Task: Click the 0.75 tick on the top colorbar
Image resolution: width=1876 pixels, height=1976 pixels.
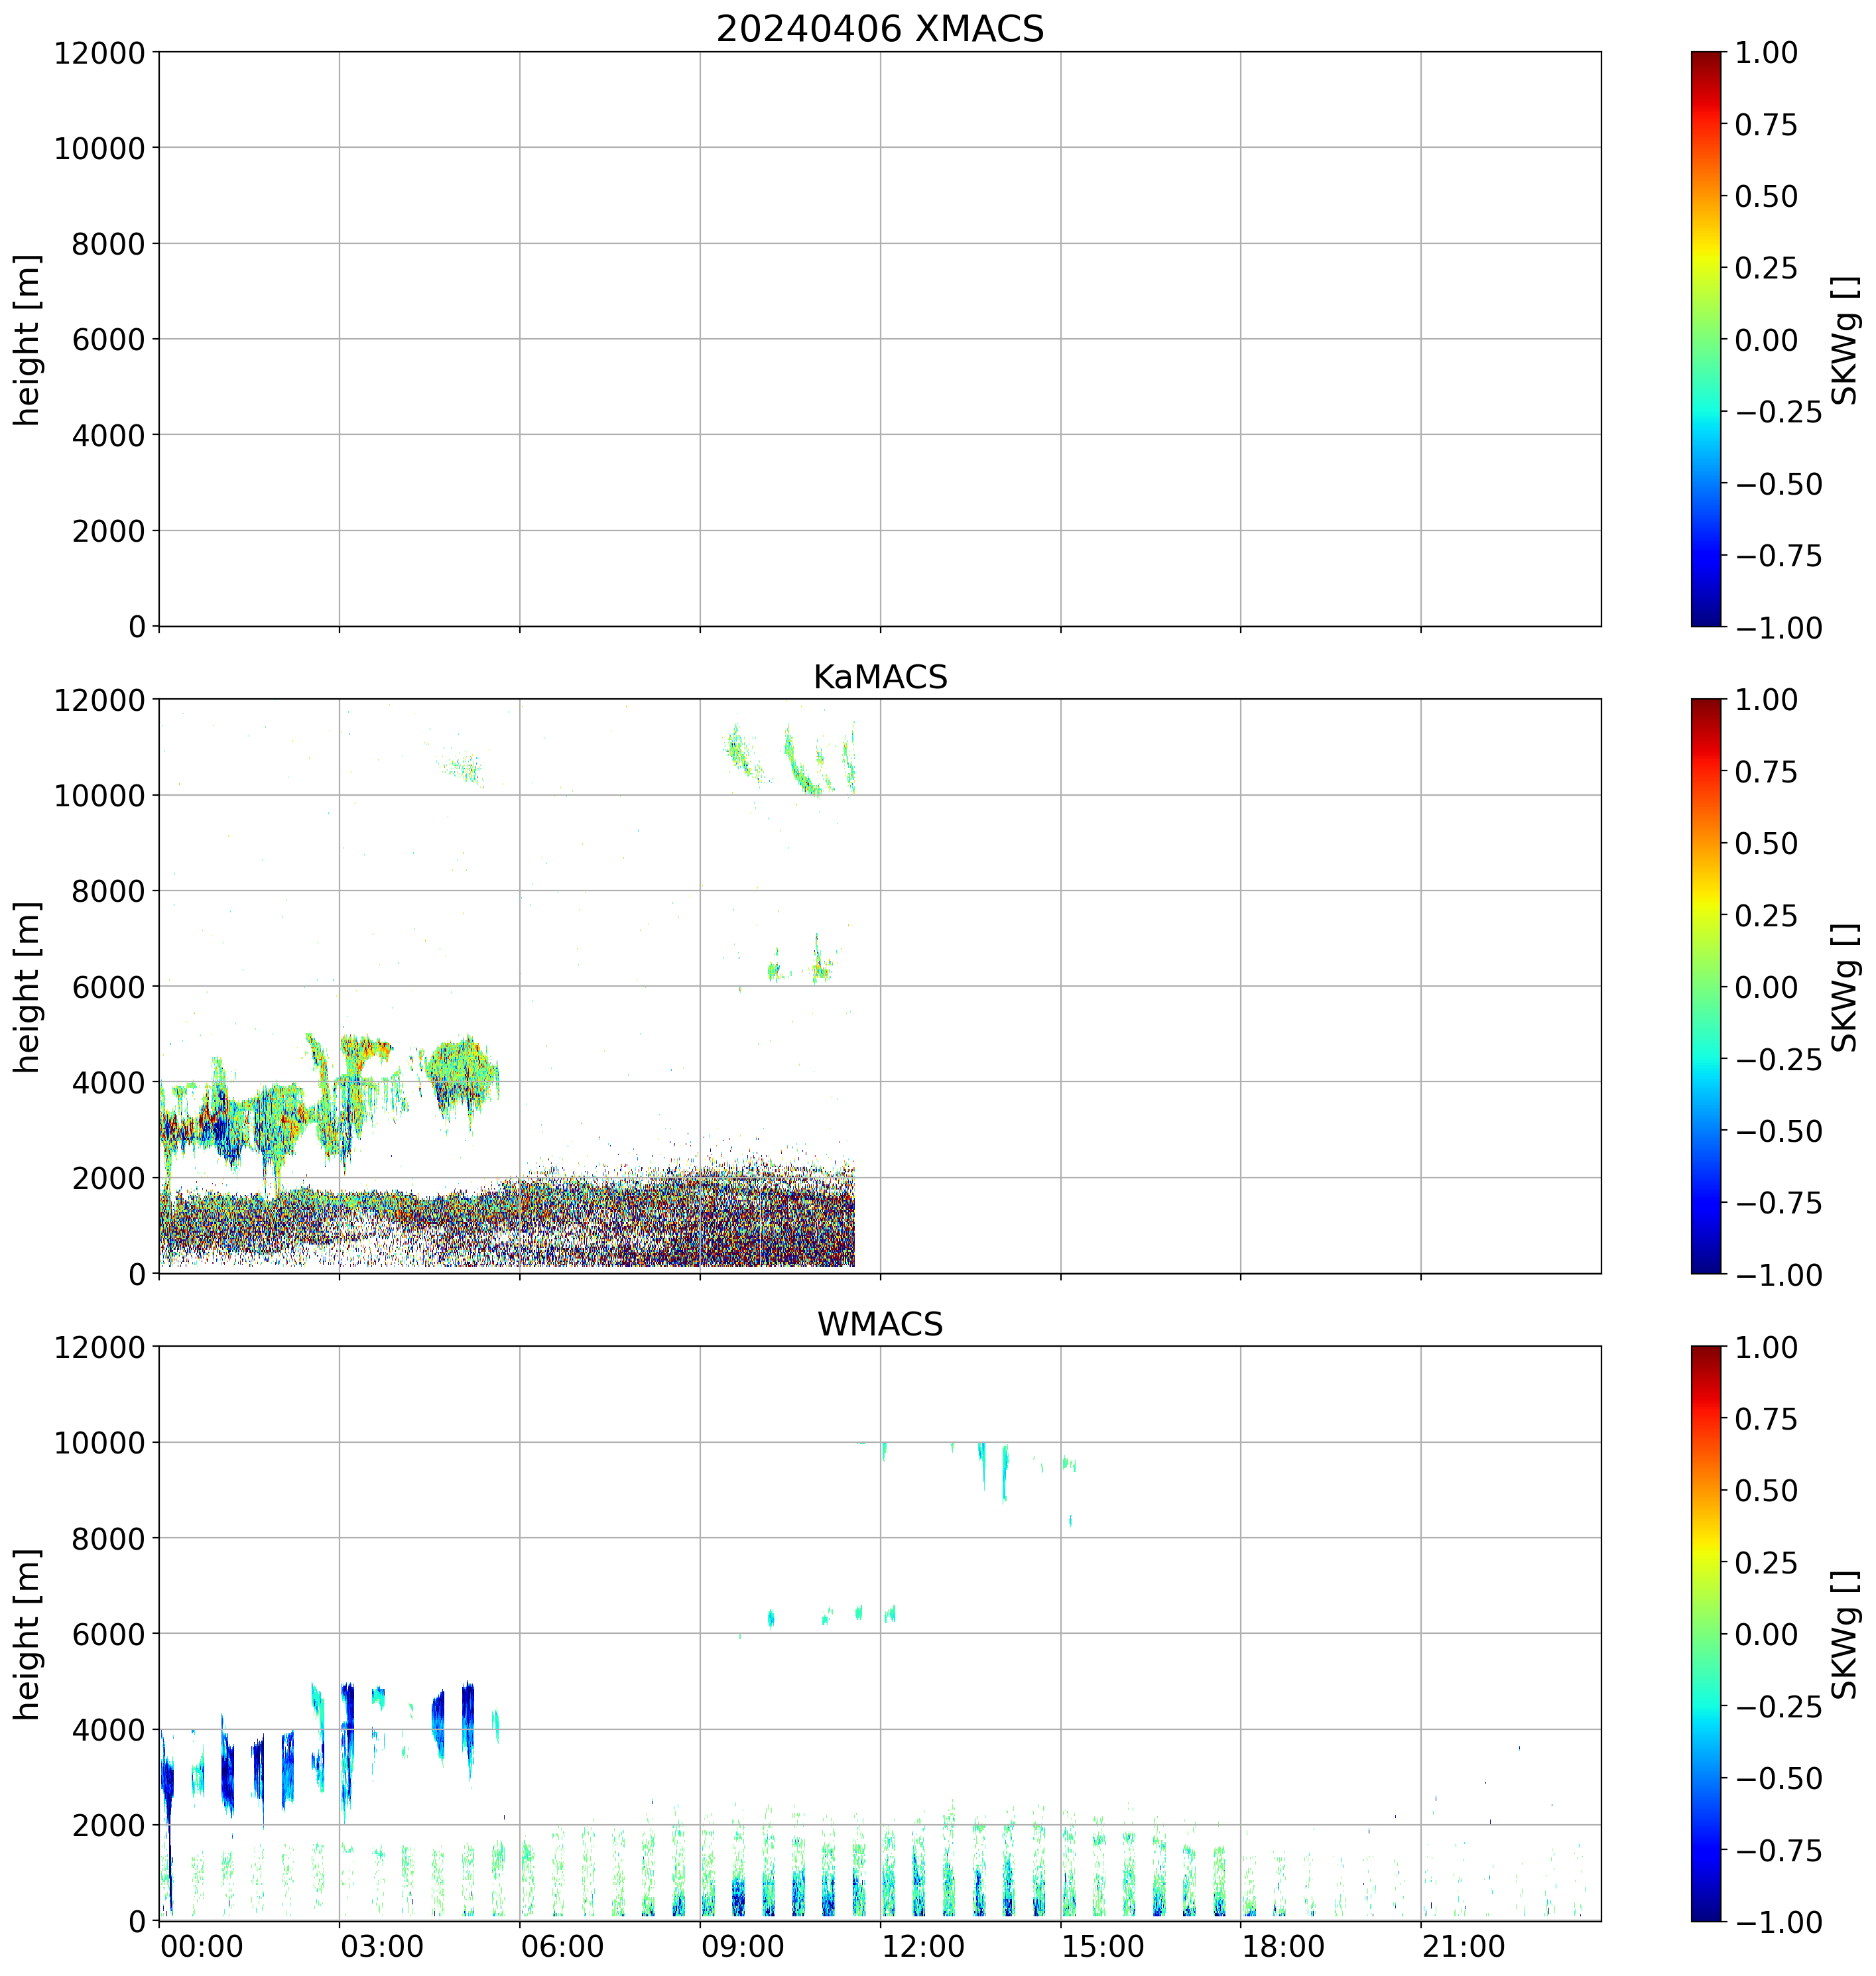Action: pyautogui.click(x=1765, y=125)
